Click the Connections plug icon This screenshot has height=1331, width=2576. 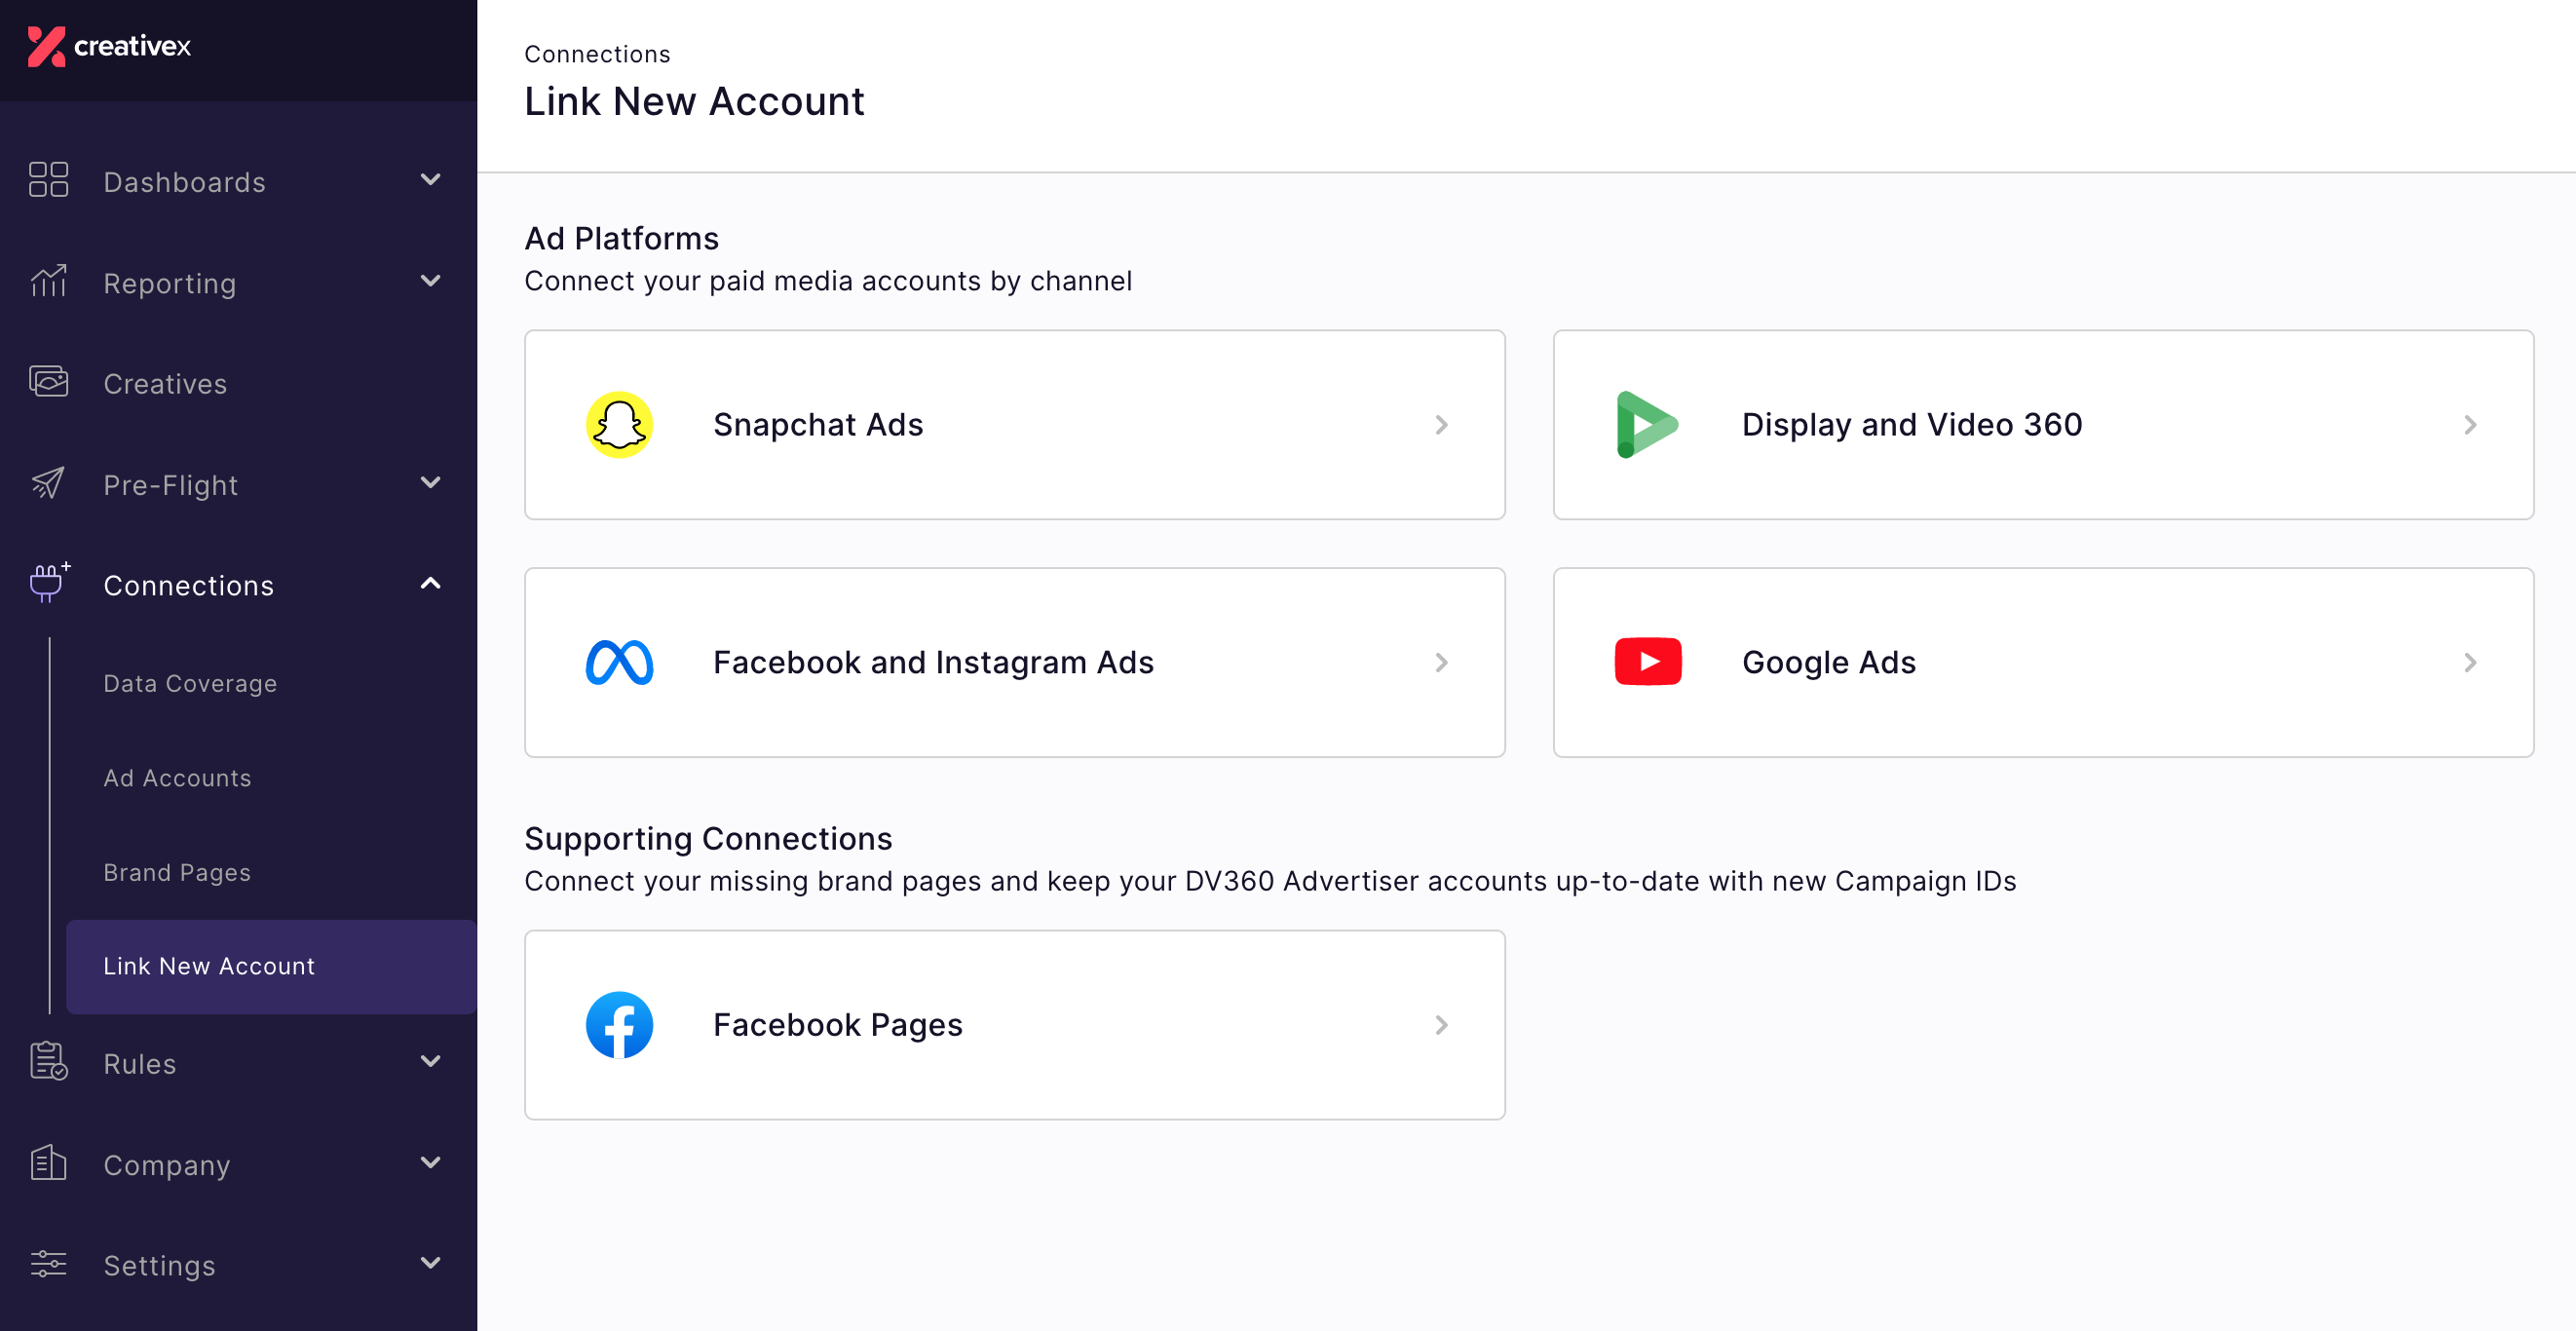49,583
